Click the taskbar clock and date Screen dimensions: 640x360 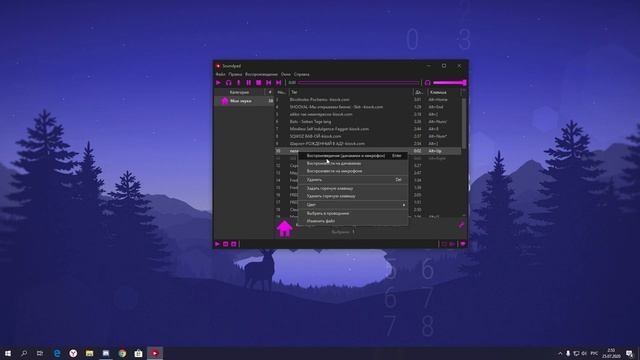point(611,353)
